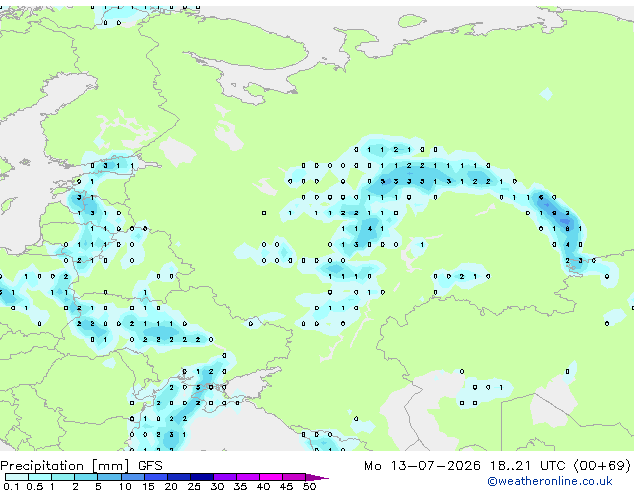Screen dimensions: 634x490
Task: Click the '18..21 UTC' forecast time text
Action: 529,466
